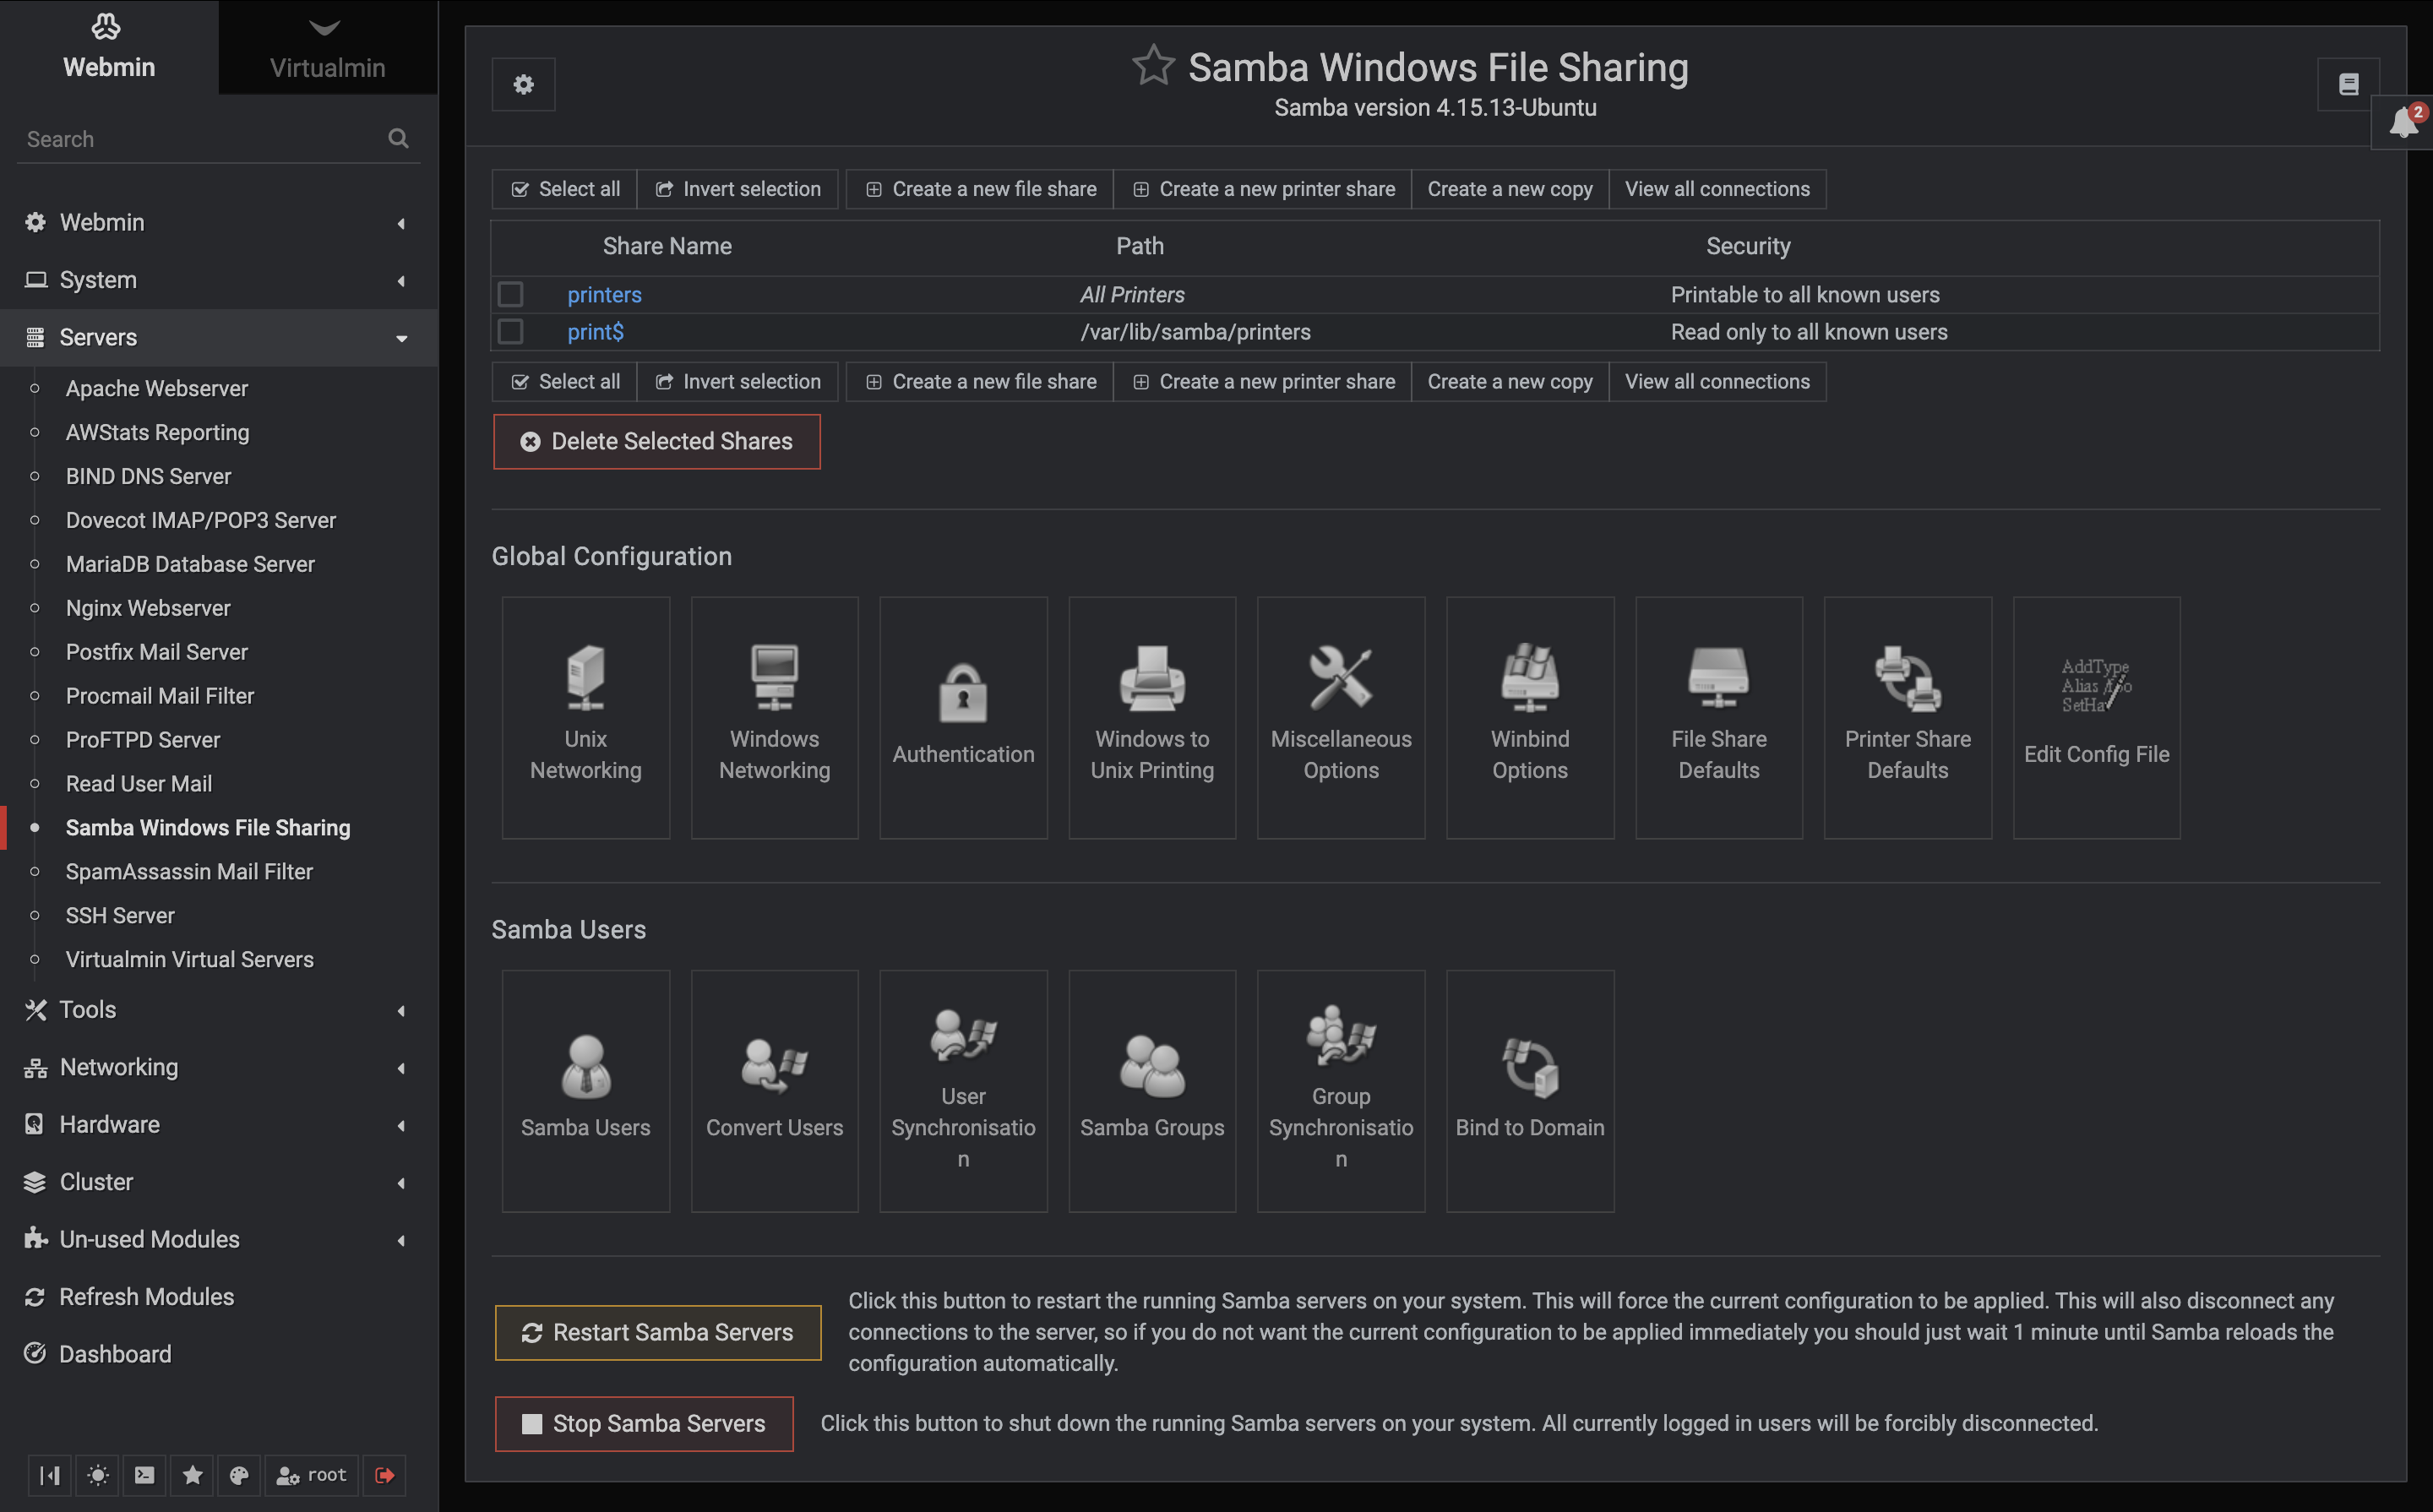Viewport: 2433px width, 1512px height.
Task: Open the command shell terminal icon
Action: point(144,1474)
